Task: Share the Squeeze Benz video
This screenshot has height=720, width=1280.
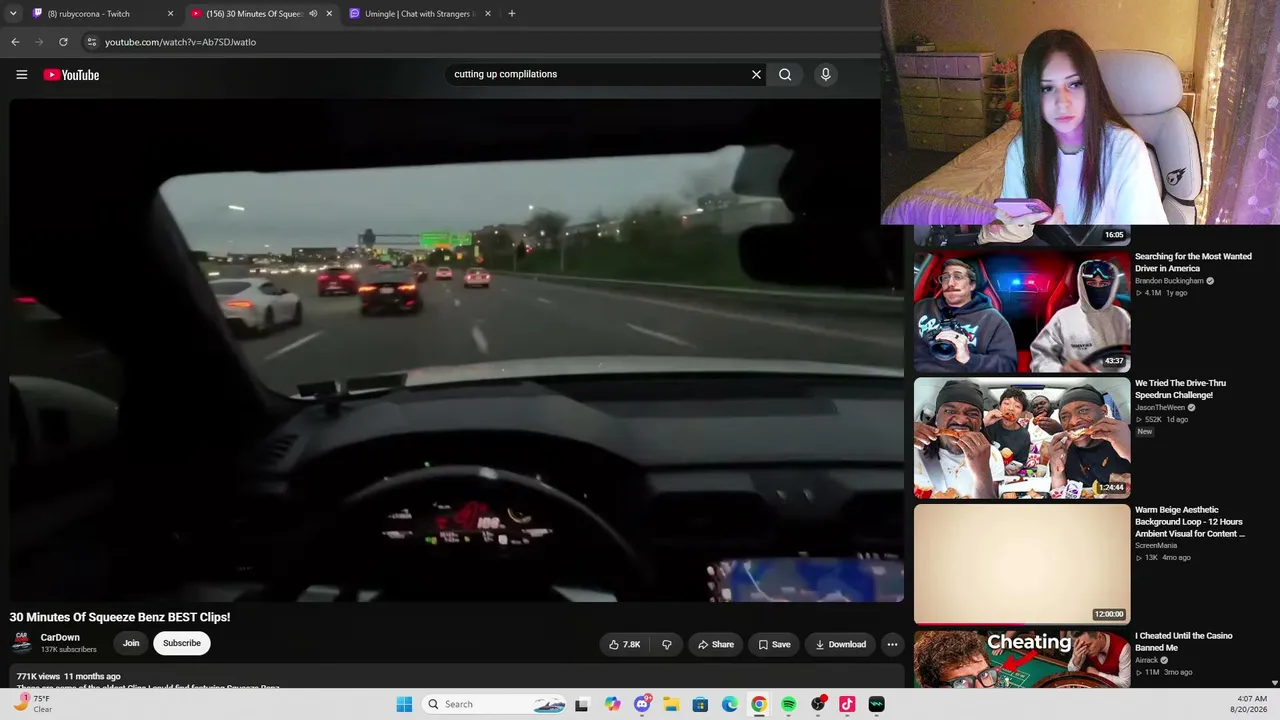Action: coord(716,644)
